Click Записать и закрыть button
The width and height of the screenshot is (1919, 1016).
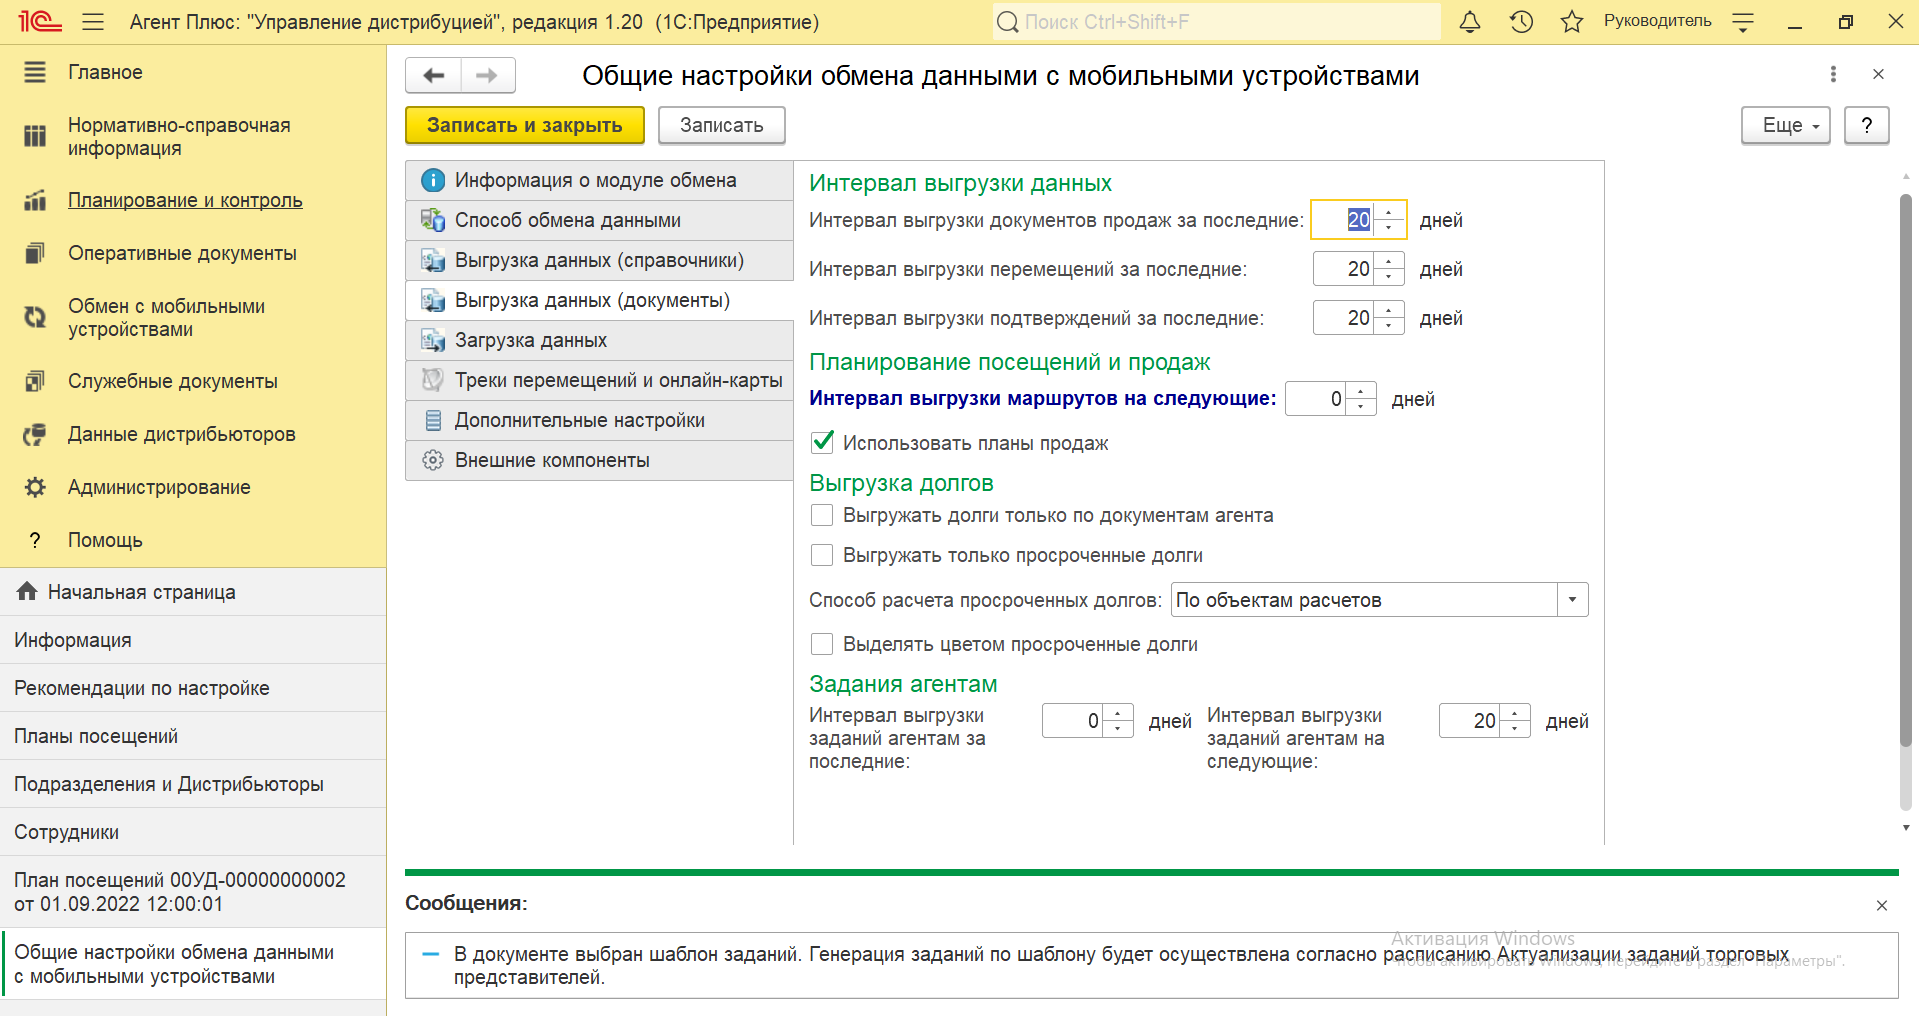pyautogui.click(x=525, y=125)
